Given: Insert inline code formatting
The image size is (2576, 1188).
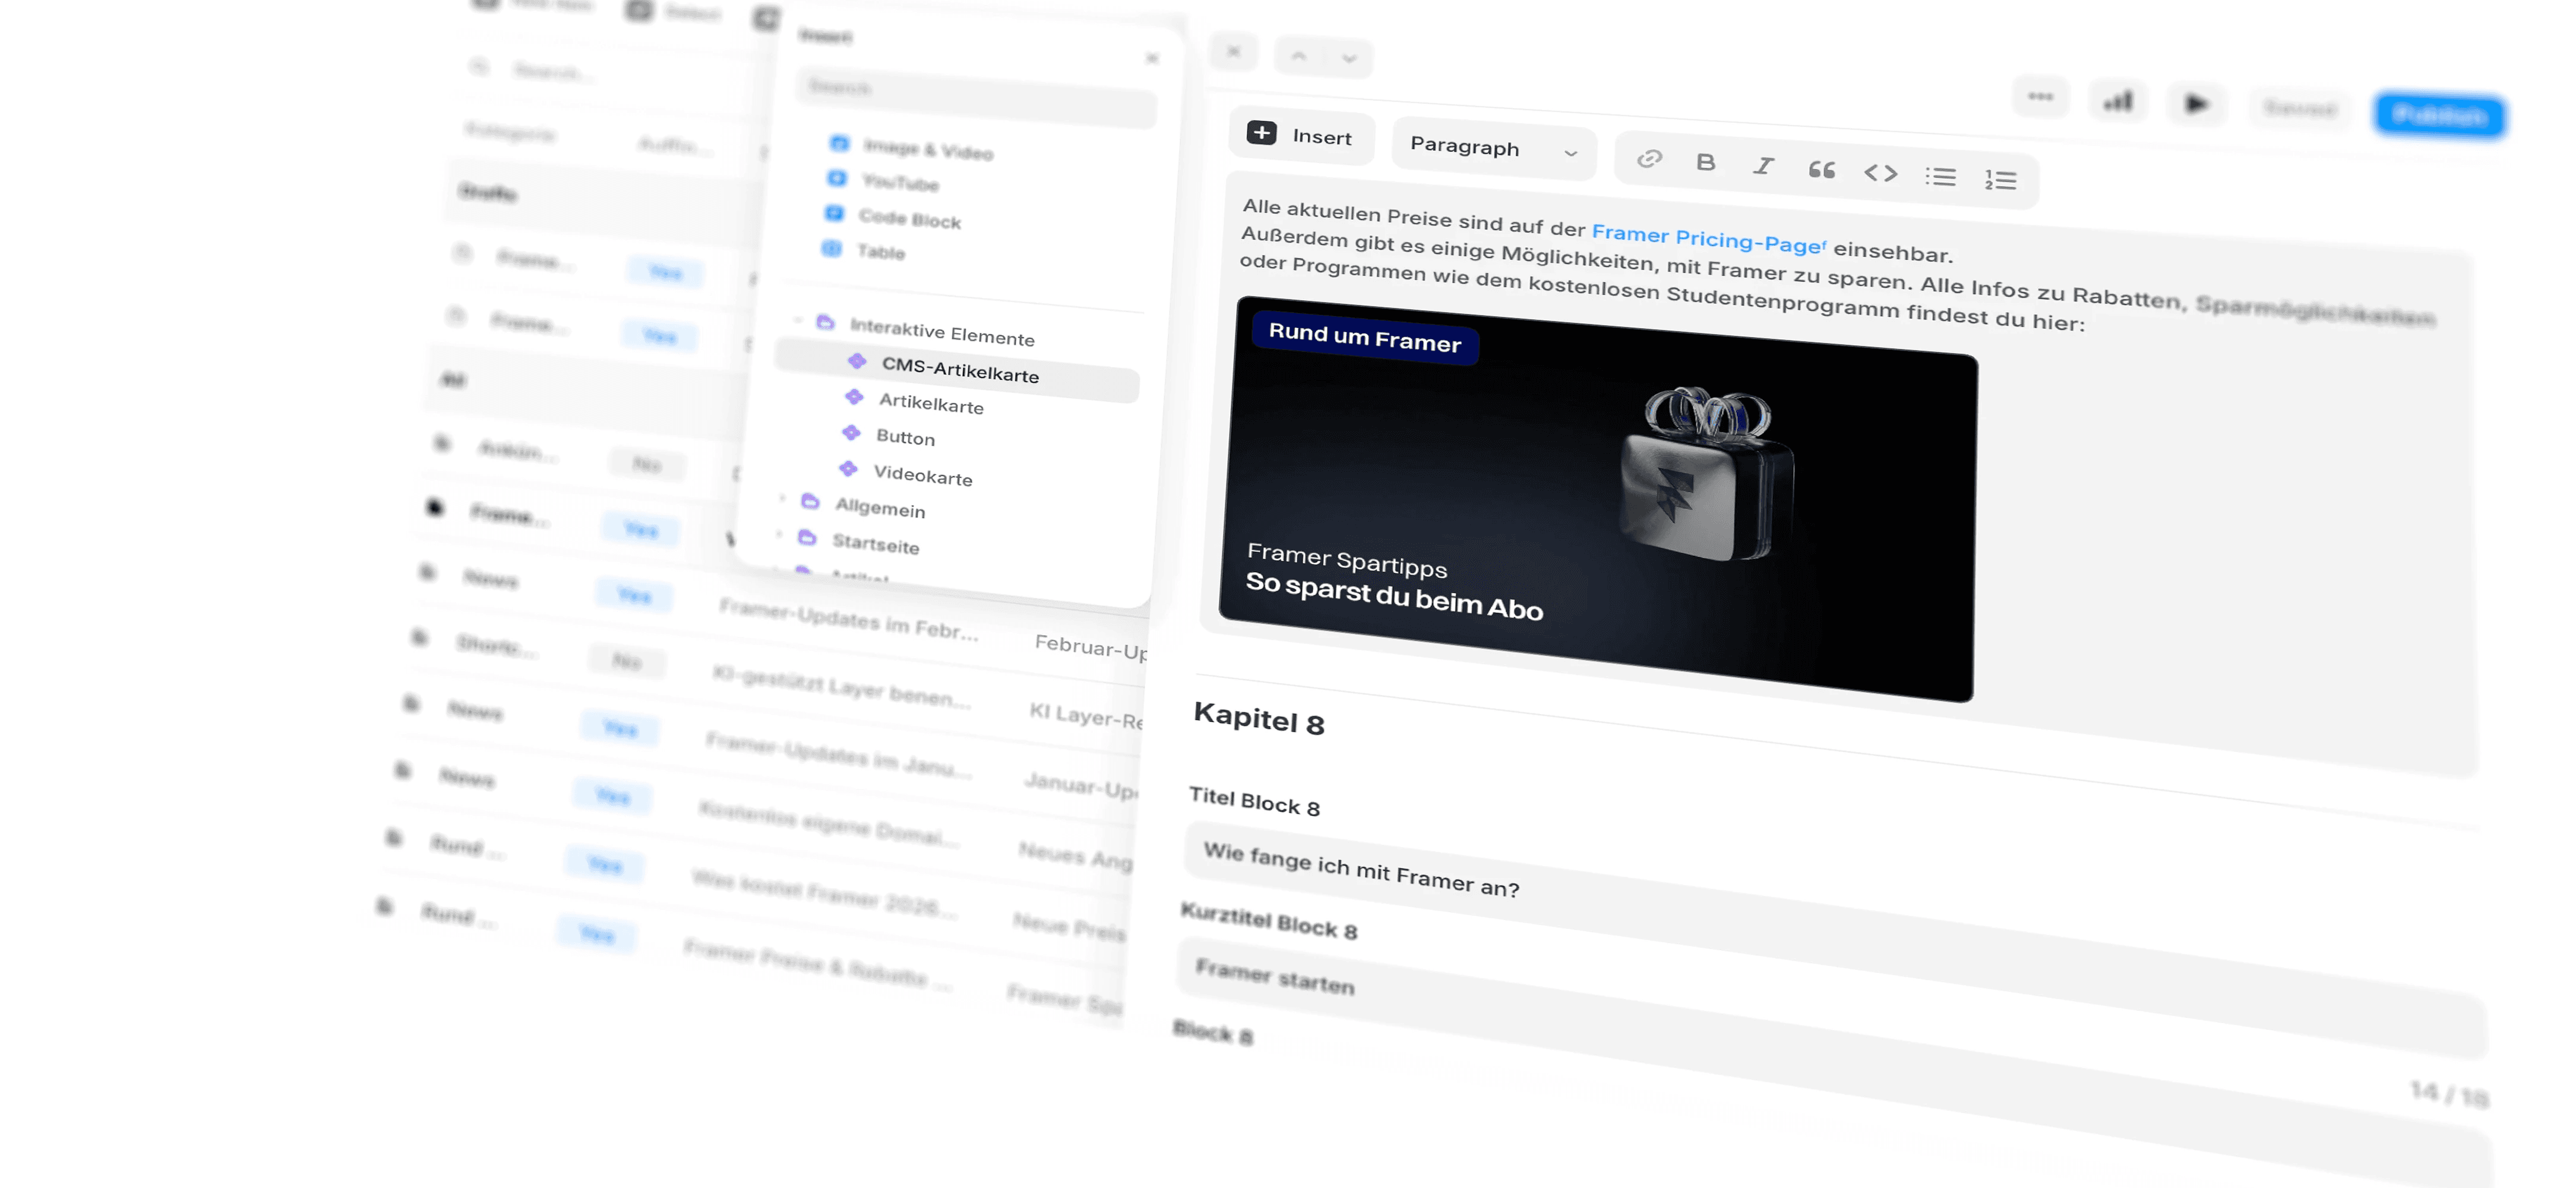Looking at the screenshot, I should (1880, 173).
